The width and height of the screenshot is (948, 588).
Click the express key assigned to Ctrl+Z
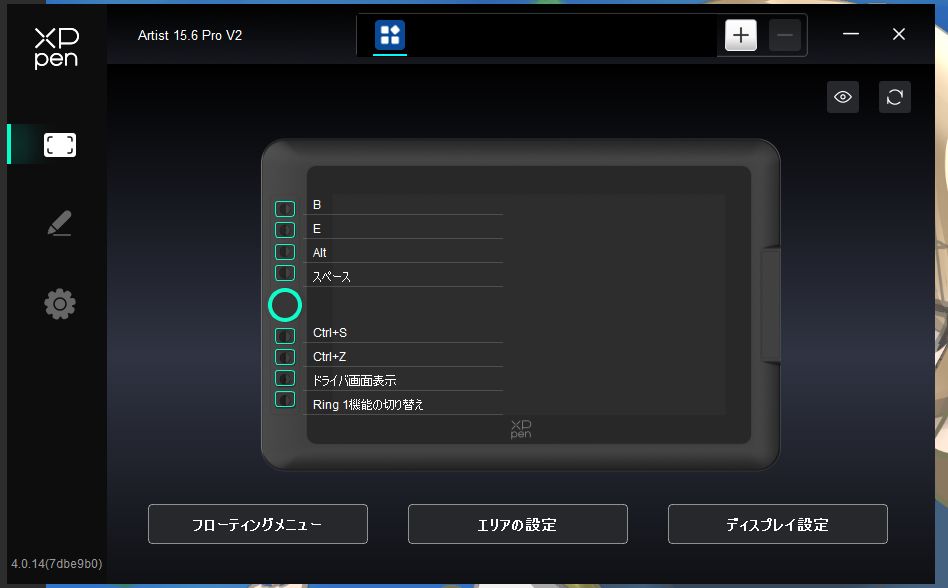point(285,357)
